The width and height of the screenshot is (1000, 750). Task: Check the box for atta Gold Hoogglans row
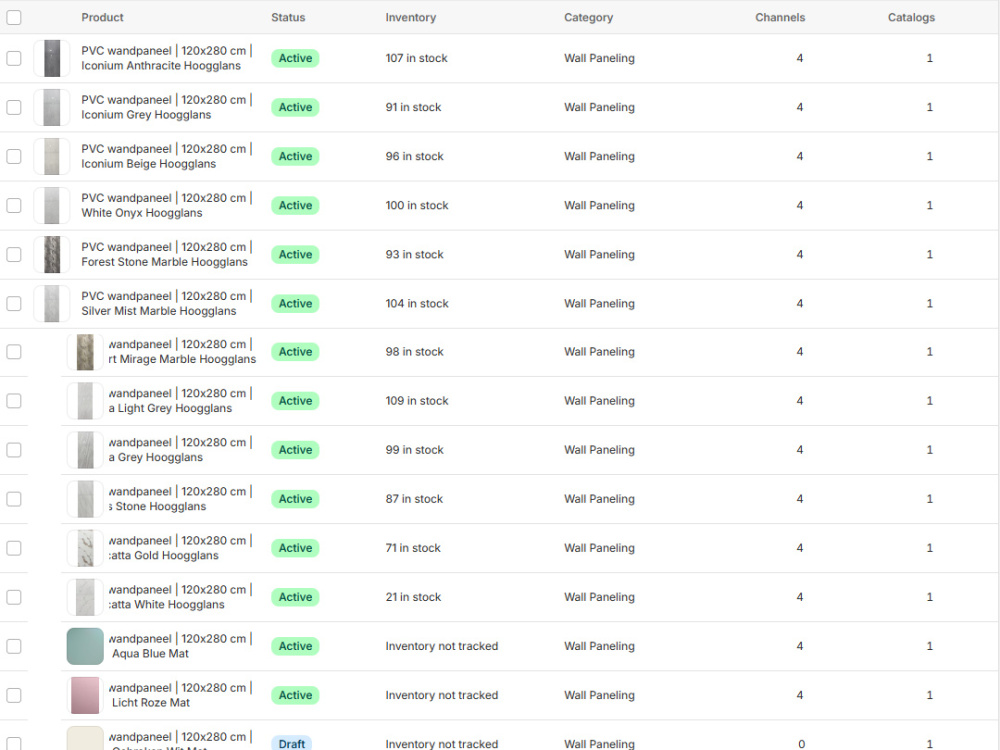coord(14,548)
